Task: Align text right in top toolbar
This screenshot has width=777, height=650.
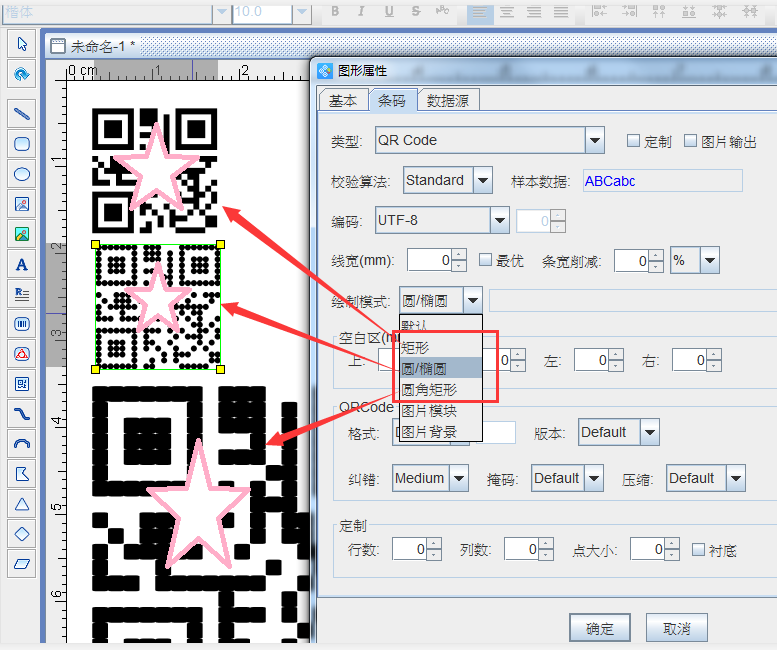Action: [x=534, y=12]
